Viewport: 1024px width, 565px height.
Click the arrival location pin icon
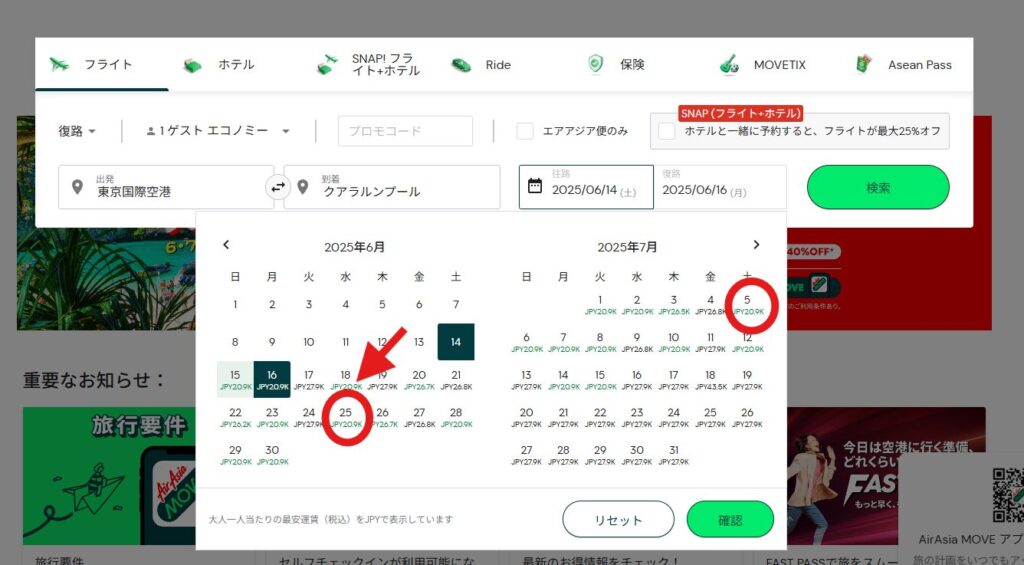(x=302, y=187)
